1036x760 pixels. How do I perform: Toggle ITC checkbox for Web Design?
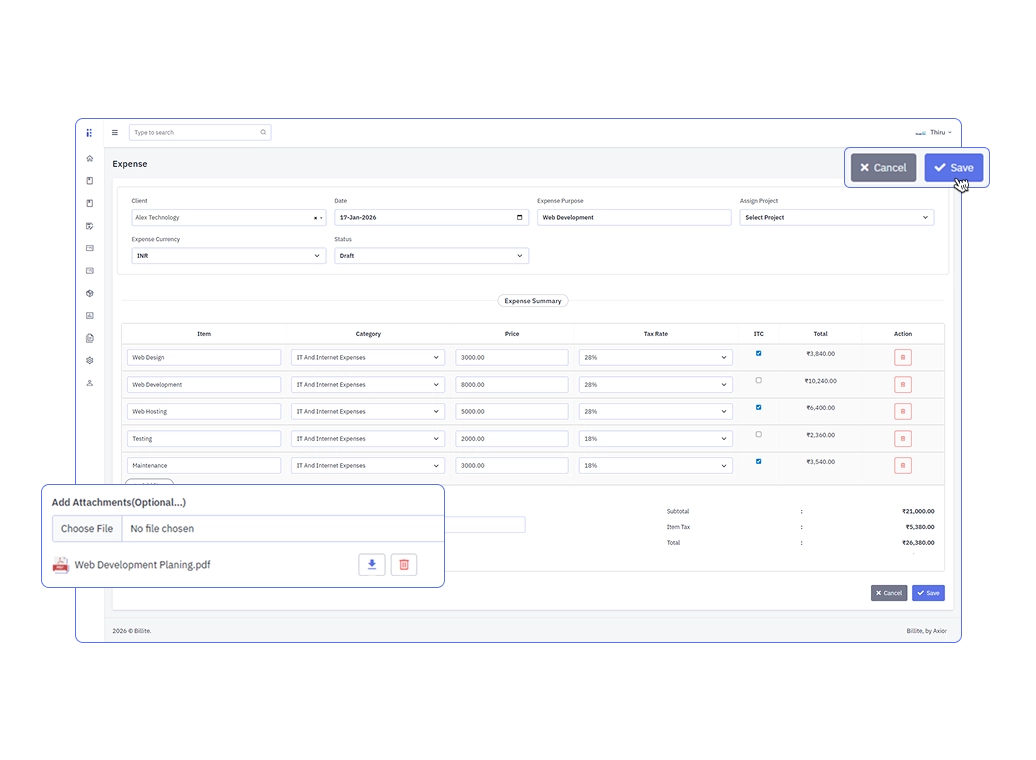(x=758, y=354)
